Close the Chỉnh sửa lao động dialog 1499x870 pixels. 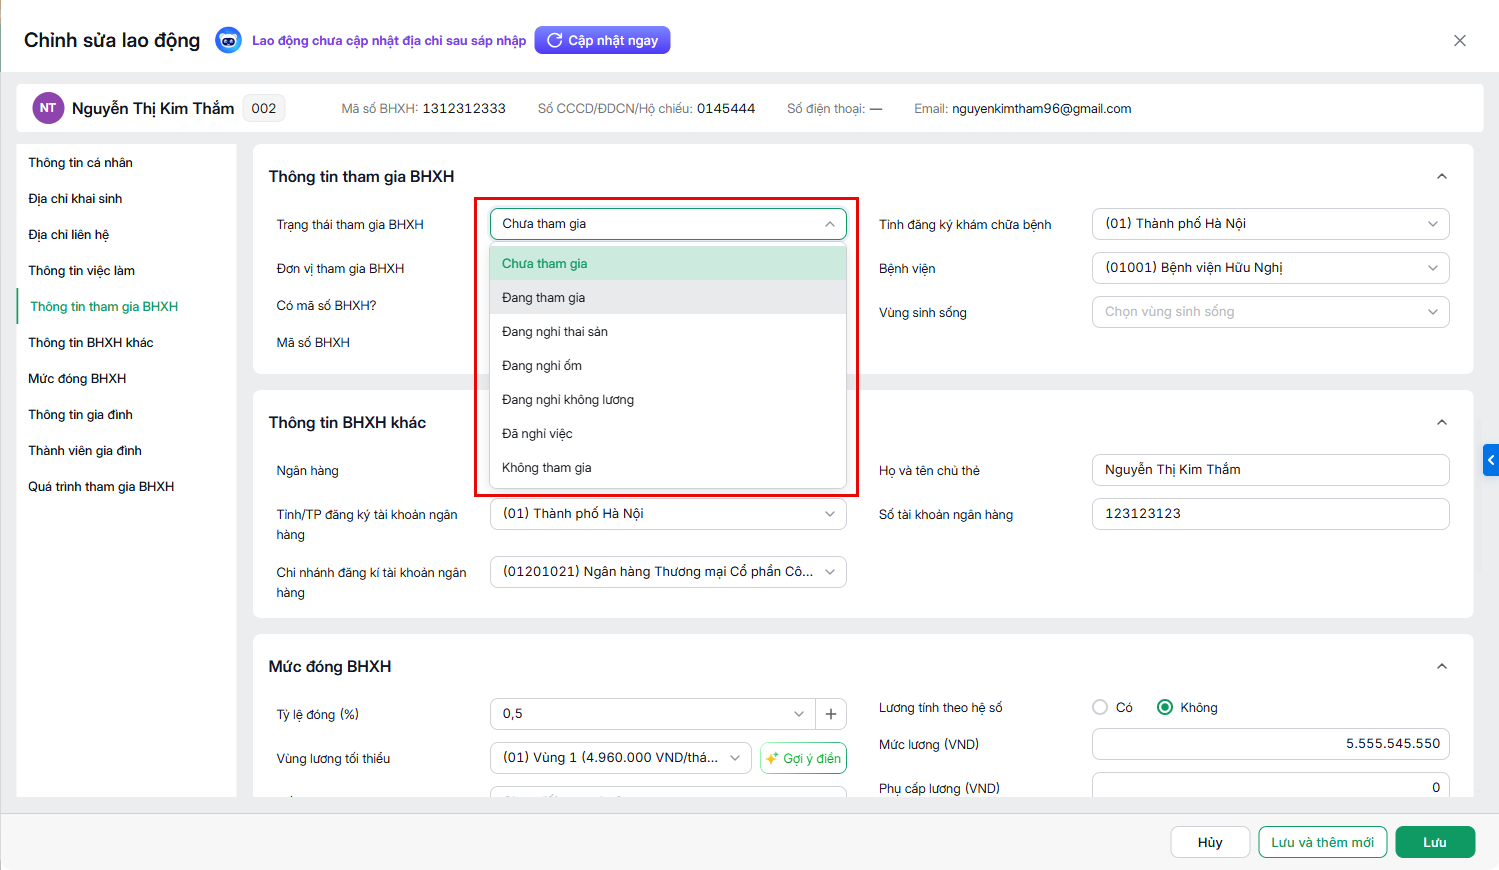(x=1460, y=41)
